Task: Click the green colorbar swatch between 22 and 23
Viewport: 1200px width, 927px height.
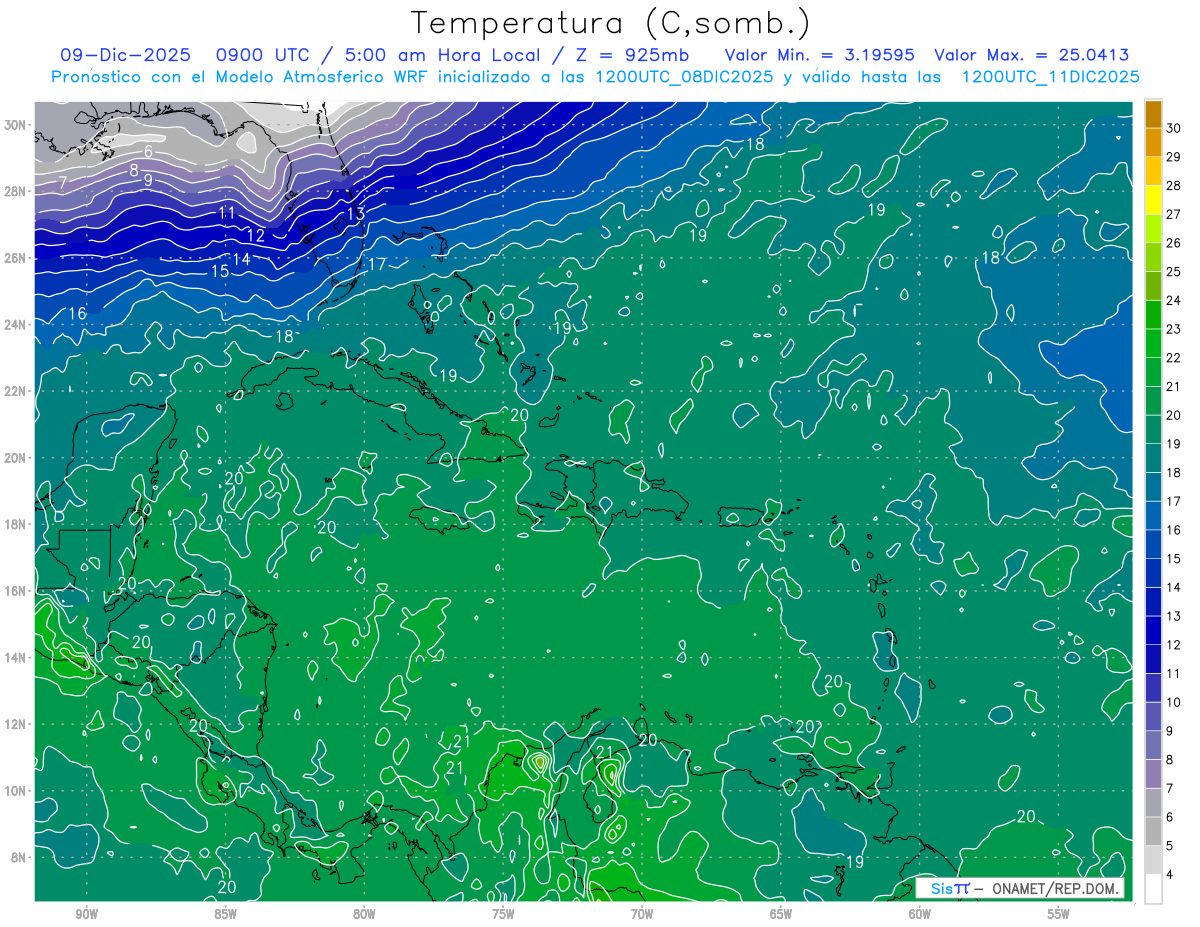Action: point(1153,343)
